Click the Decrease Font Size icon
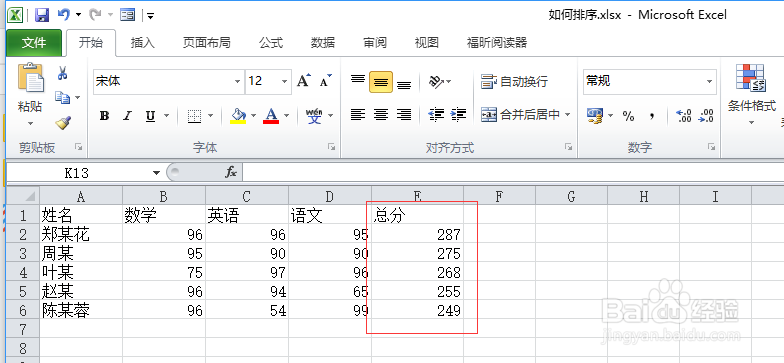The height and width of the screenshot is (363, 784). coord(326,80)
